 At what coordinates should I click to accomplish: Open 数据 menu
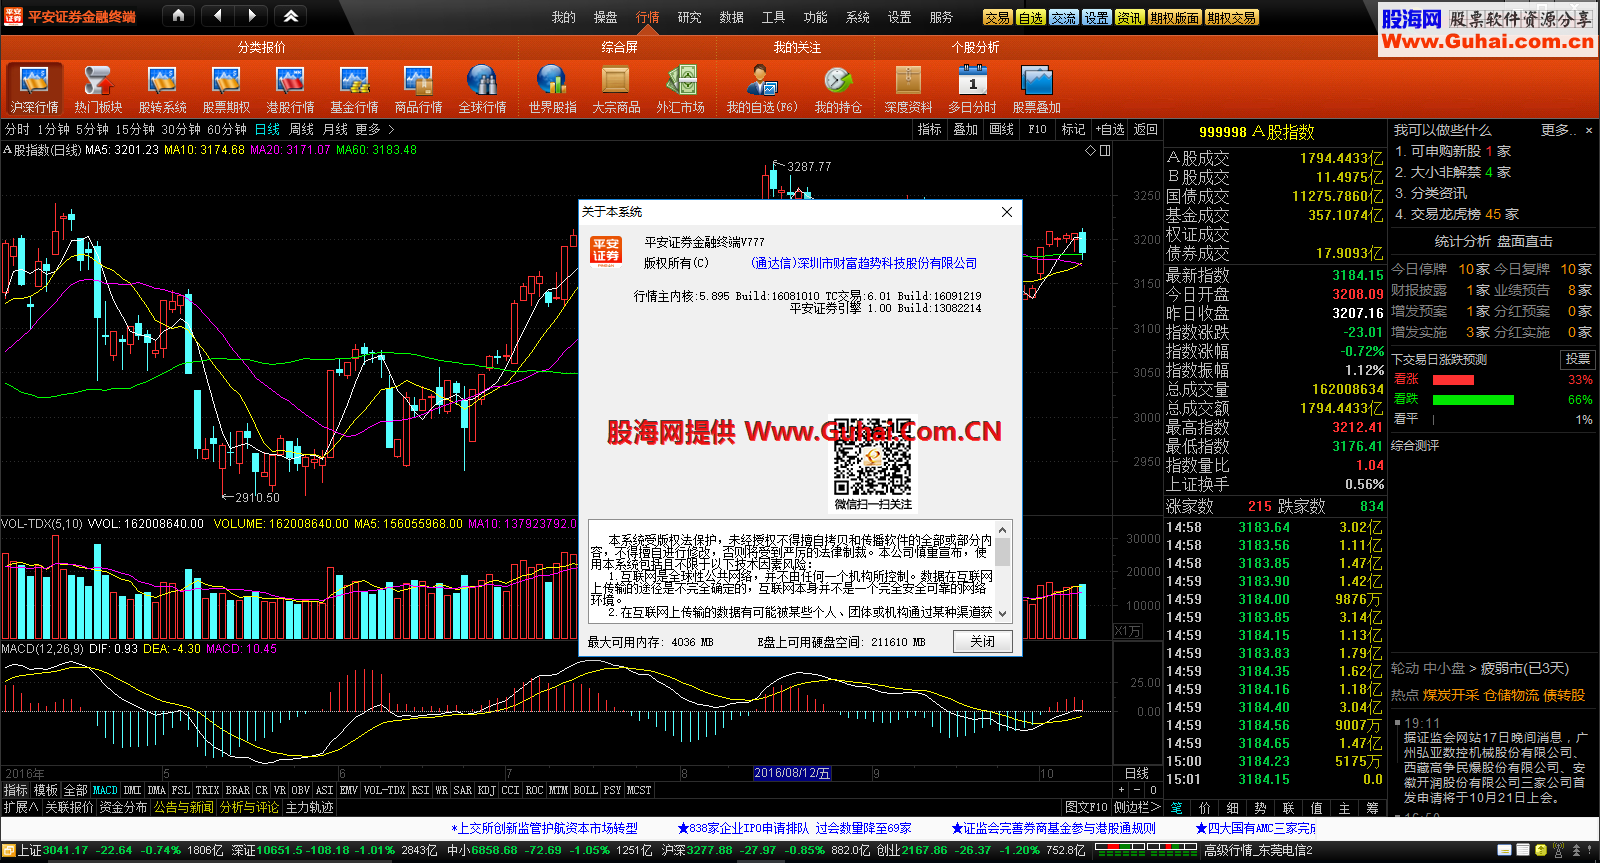coord(732,17)
